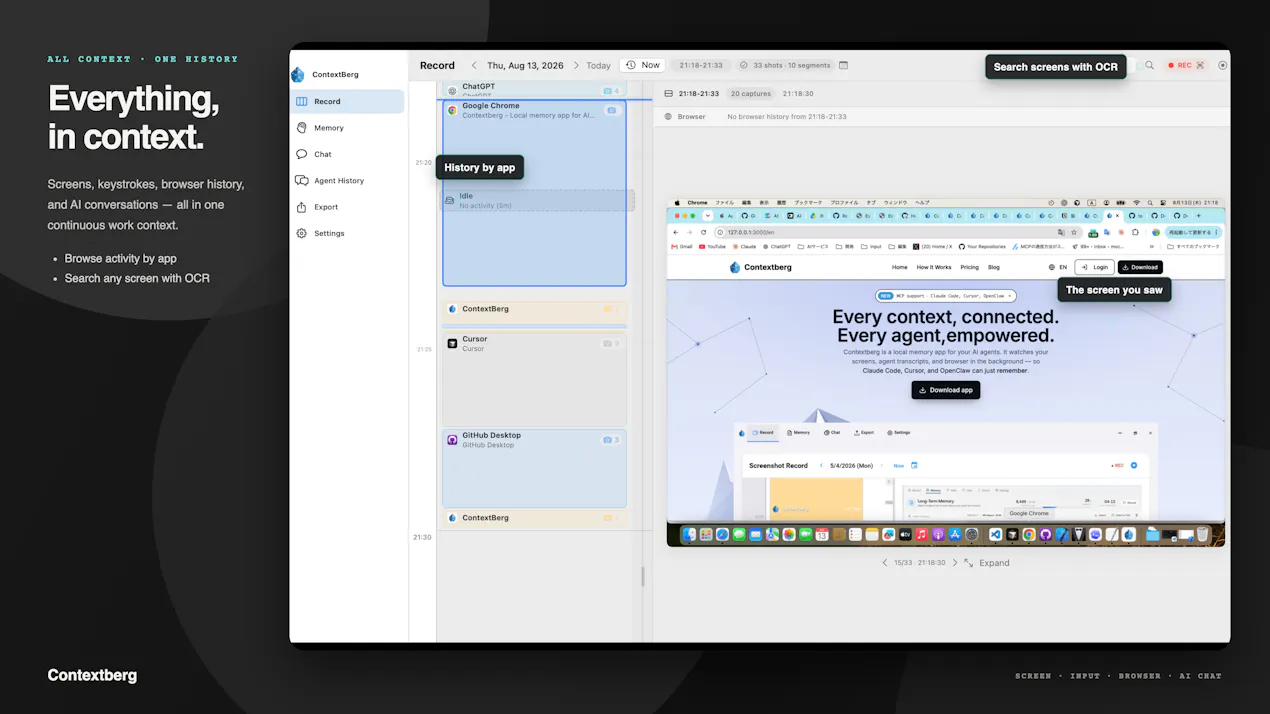Viewport: 1270px width, 714px height.
Task: Click the 20 captures pill
Action: [750, 93]
